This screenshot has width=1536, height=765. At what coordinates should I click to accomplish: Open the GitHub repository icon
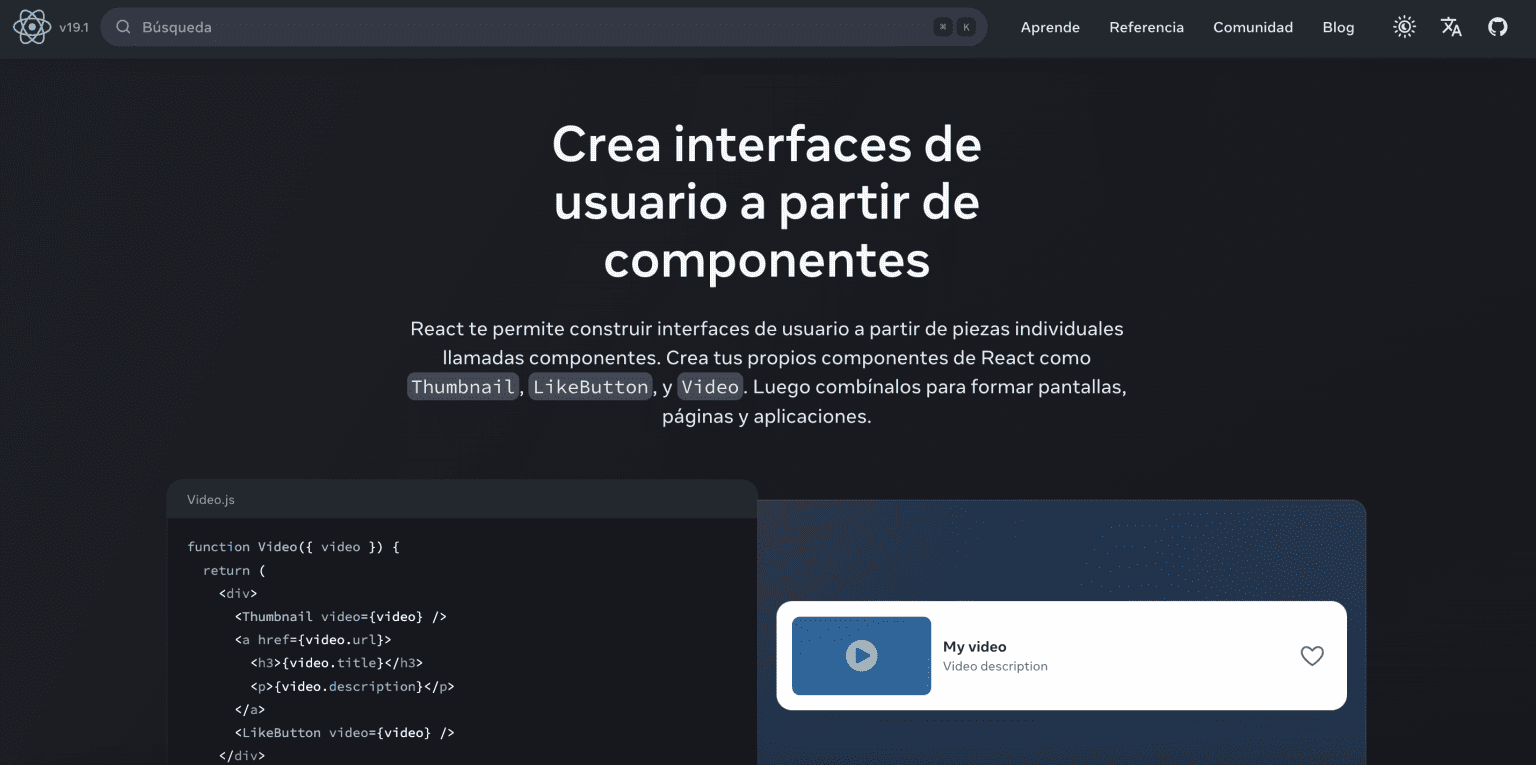(1497, 27)
